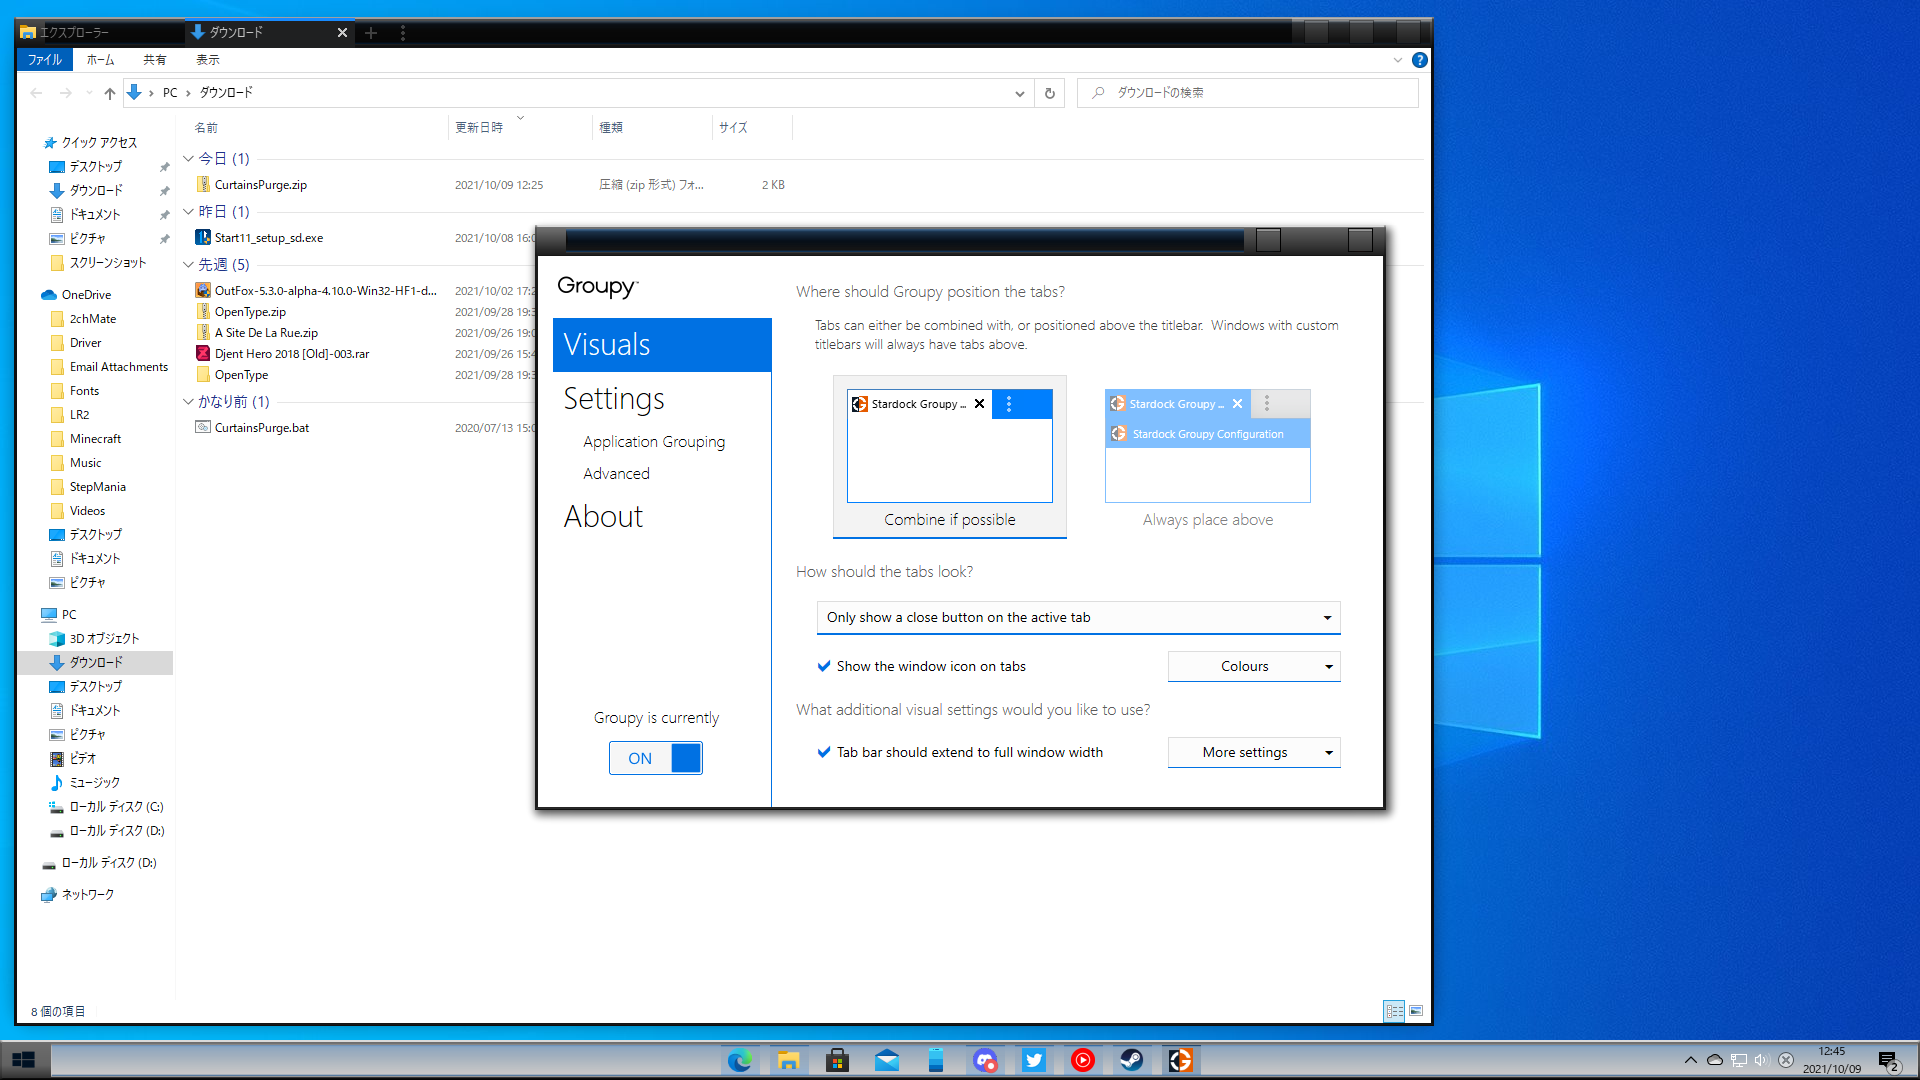Open the Colours dropdown
1920x1080 pixels.
coord(1254,666)
